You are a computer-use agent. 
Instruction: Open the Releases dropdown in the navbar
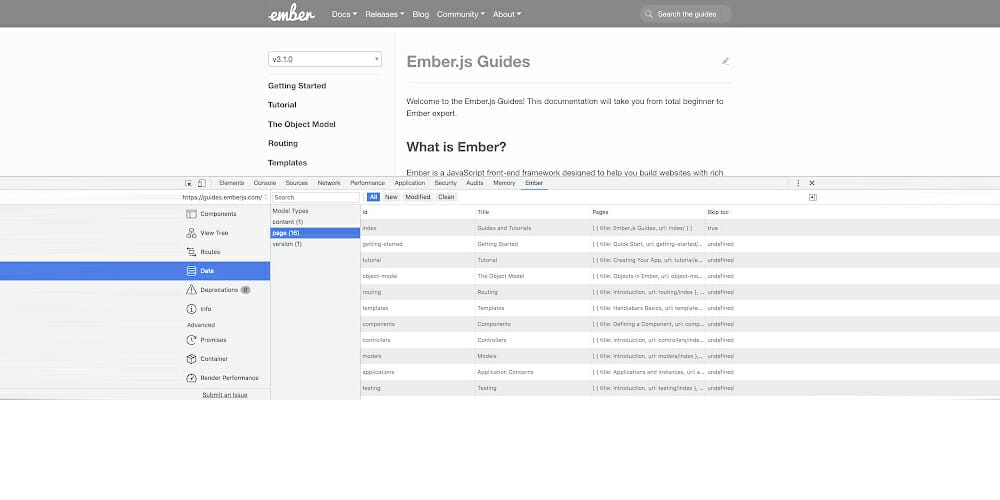click(385, 14)
